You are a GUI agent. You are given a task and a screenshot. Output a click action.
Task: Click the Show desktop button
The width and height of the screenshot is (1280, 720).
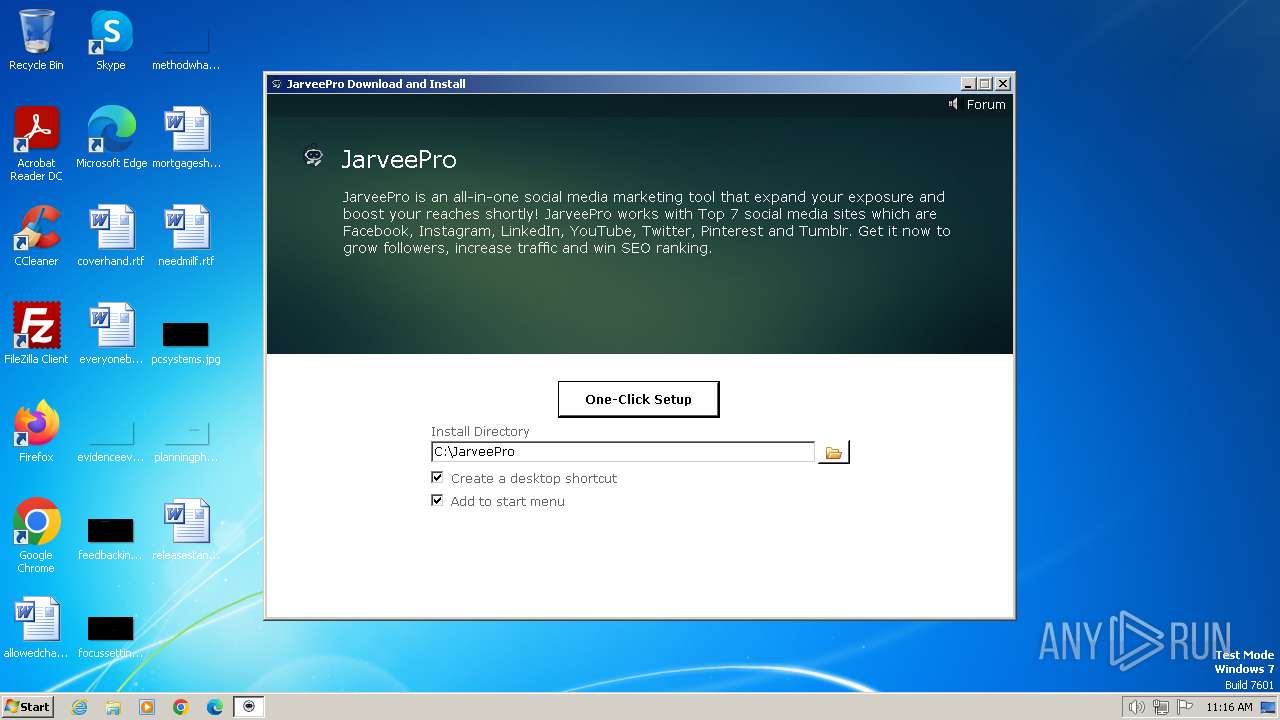coord(1270,707)
